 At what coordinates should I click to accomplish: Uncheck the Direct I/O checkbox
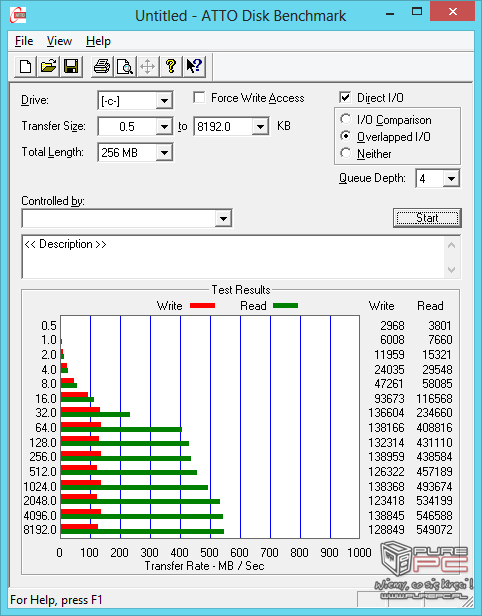345,97
